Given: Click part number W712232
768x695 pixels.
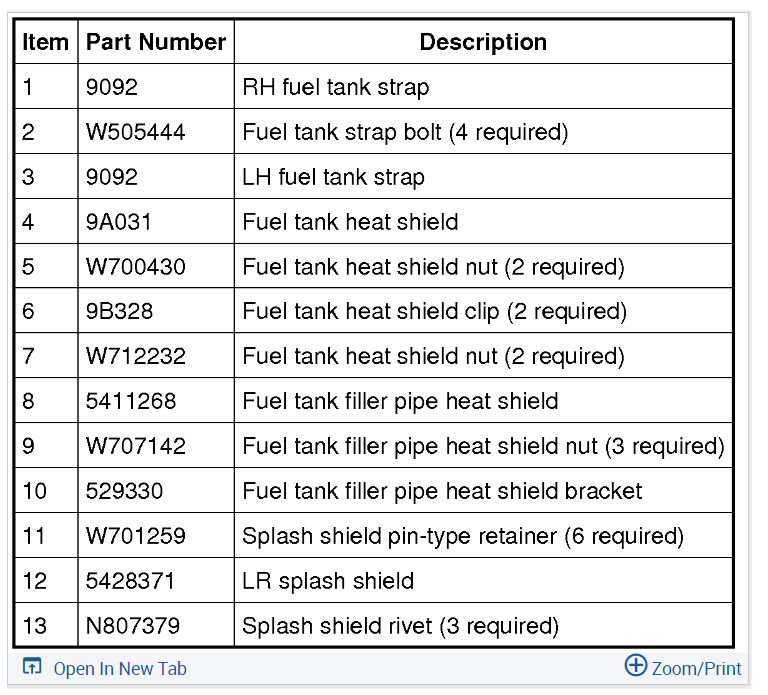Looking at the screenshot, I should 135,356.
